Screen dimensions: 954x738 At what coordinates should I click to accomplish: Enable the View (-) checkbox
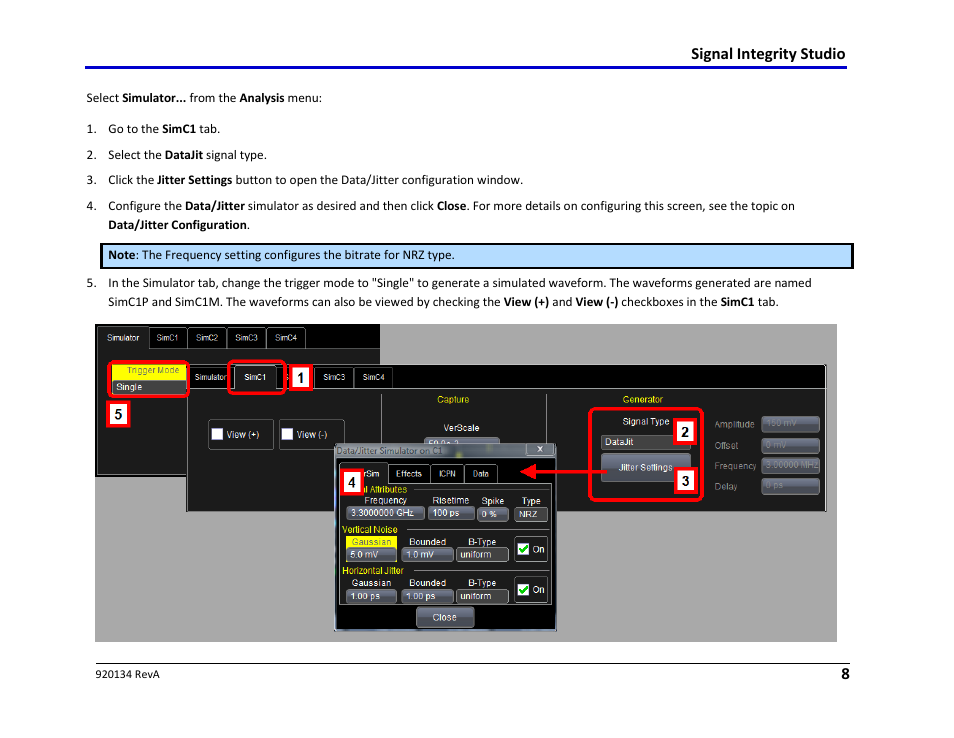click(287, 434)
